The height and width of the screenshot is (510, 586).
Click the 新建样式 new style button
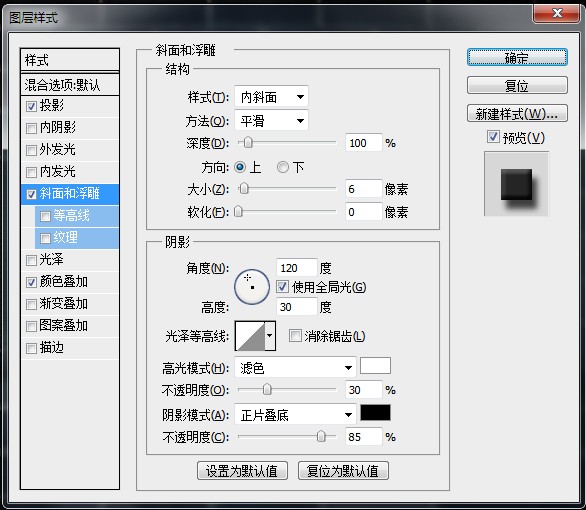pos(517,113)
